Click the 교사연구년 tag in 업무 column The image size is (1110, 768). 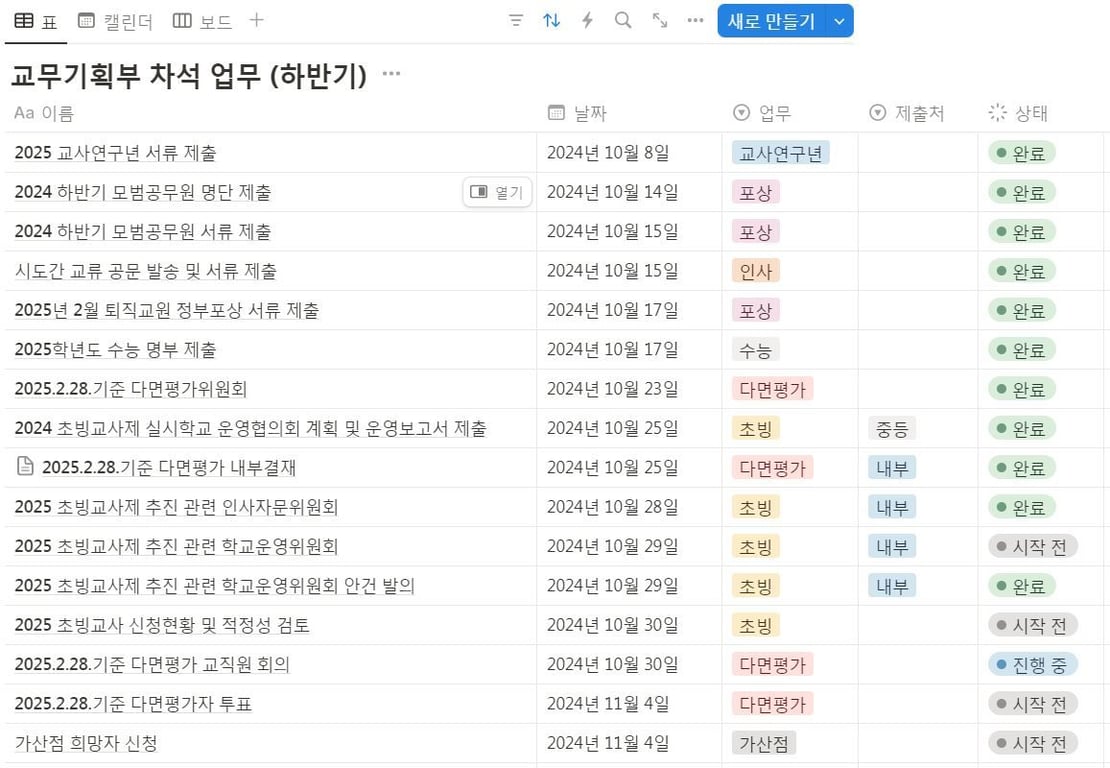click(781, 153)
